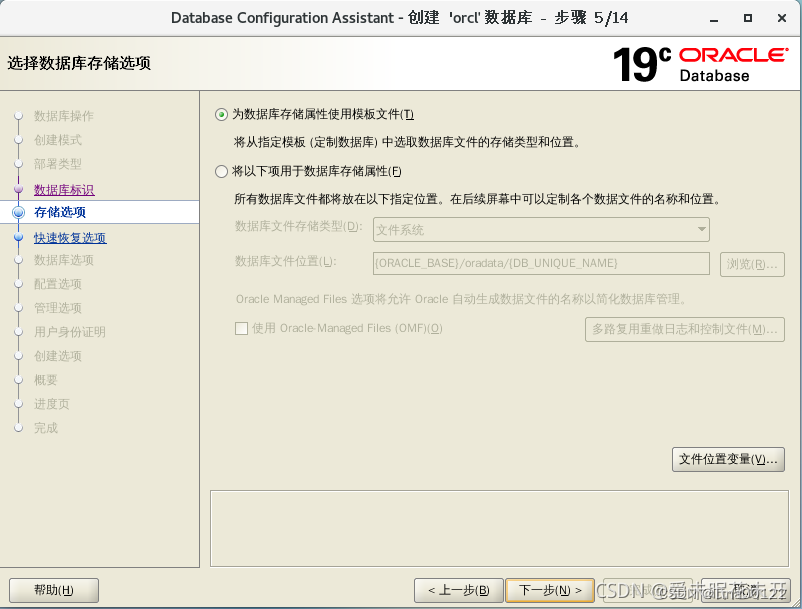802x609 pixels.
Task: Click the '选择数据库存储选项' page heading
Action: pos(79,63)
